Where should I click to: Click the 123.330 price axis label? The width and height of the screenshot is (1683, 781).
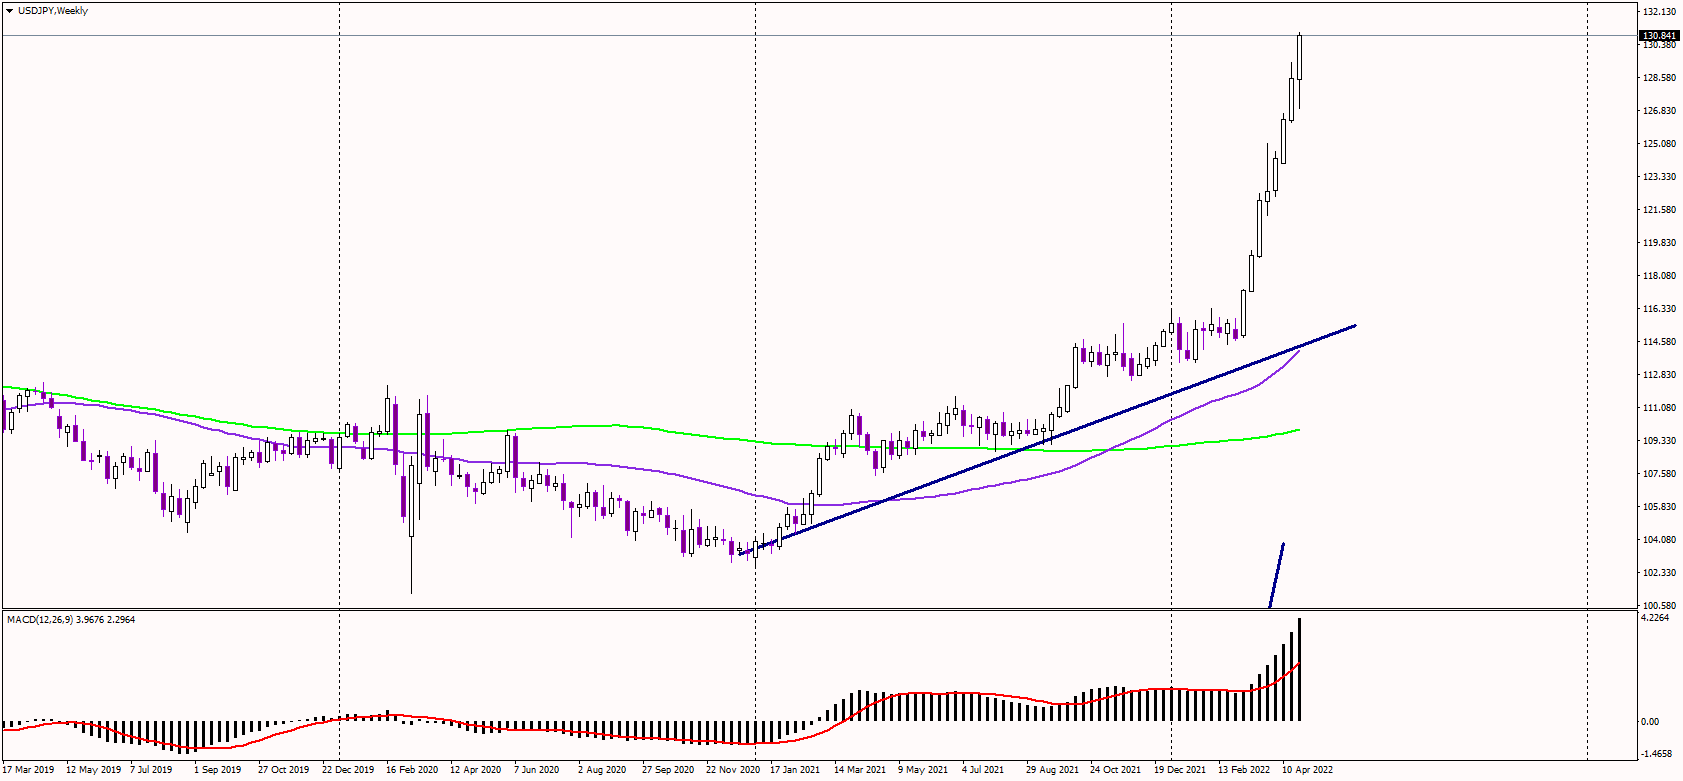[x=1659, y=177]
